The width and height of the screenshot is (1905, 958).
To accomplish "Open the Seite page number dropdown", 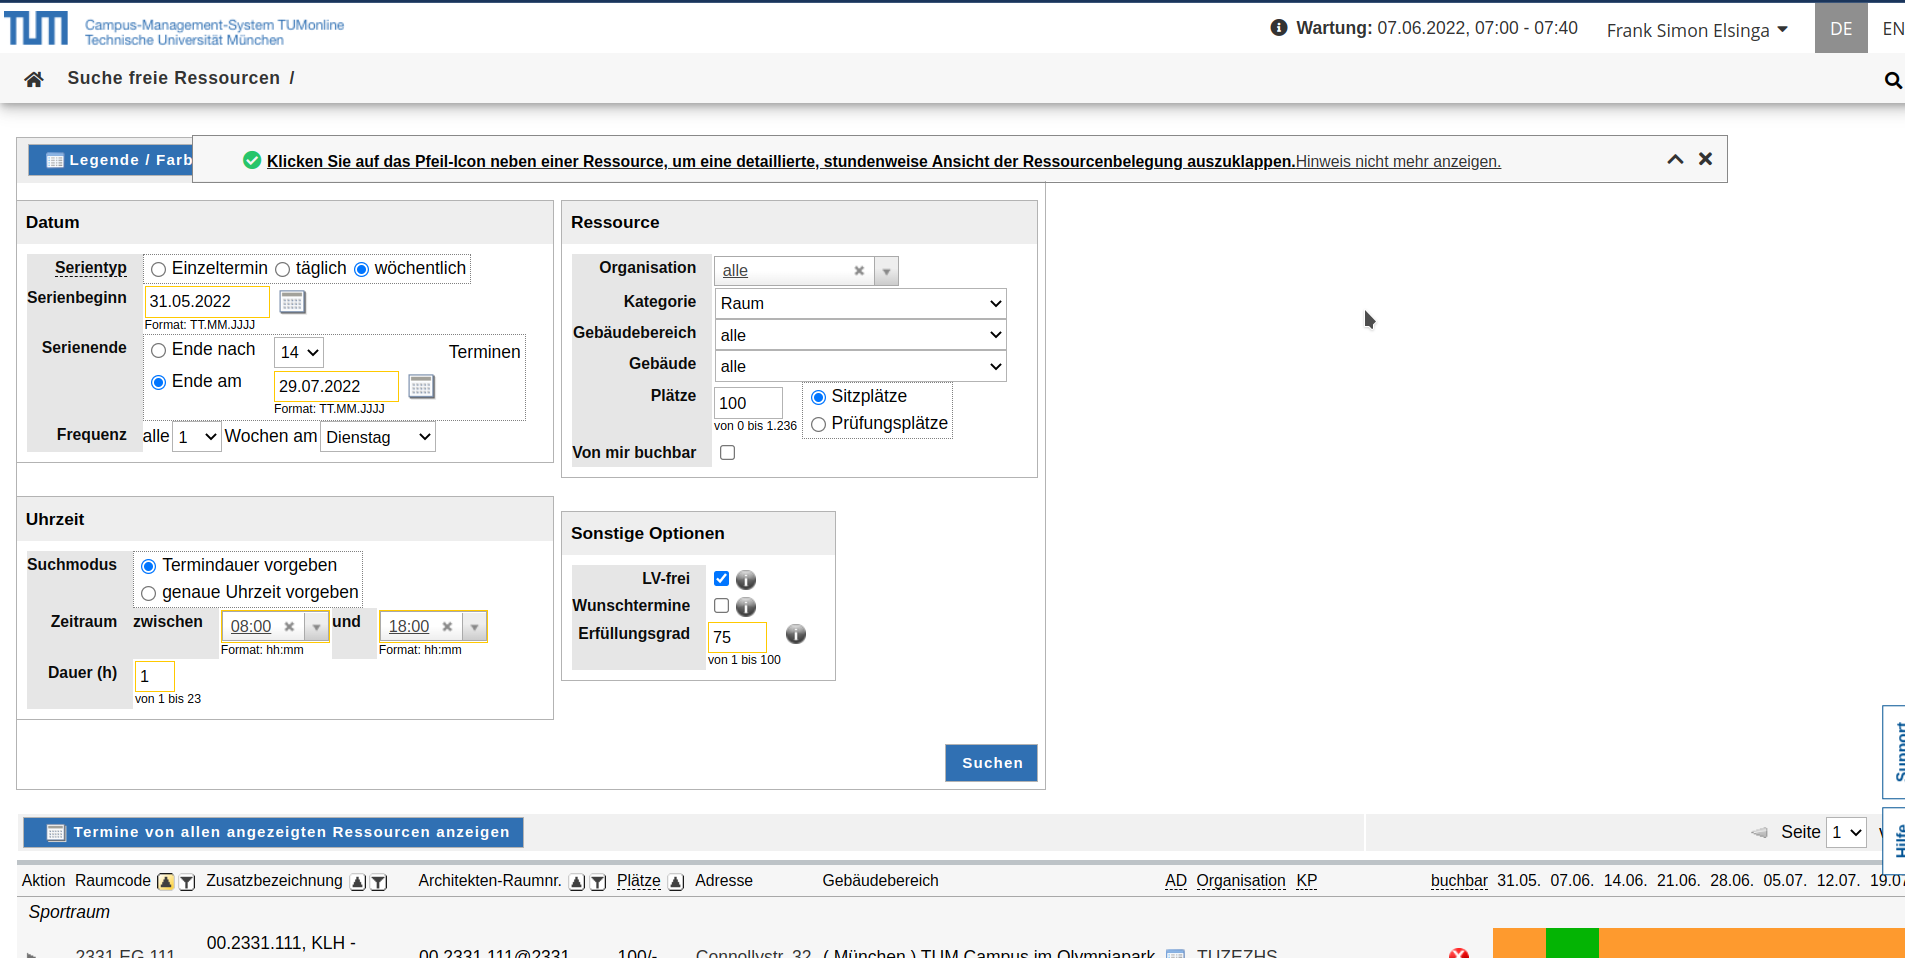I will click(1846, 832).
